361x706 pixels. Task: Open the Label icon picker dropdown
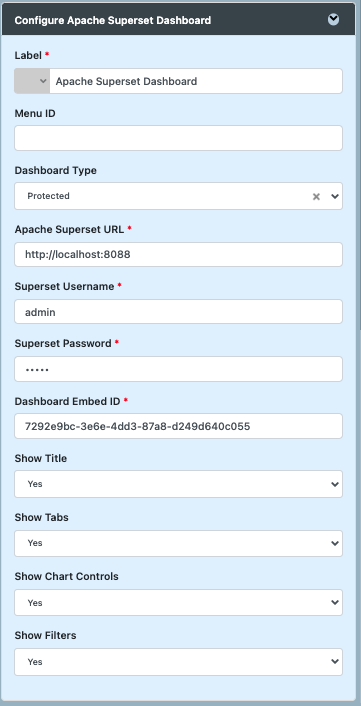click(x=32, y=81)
